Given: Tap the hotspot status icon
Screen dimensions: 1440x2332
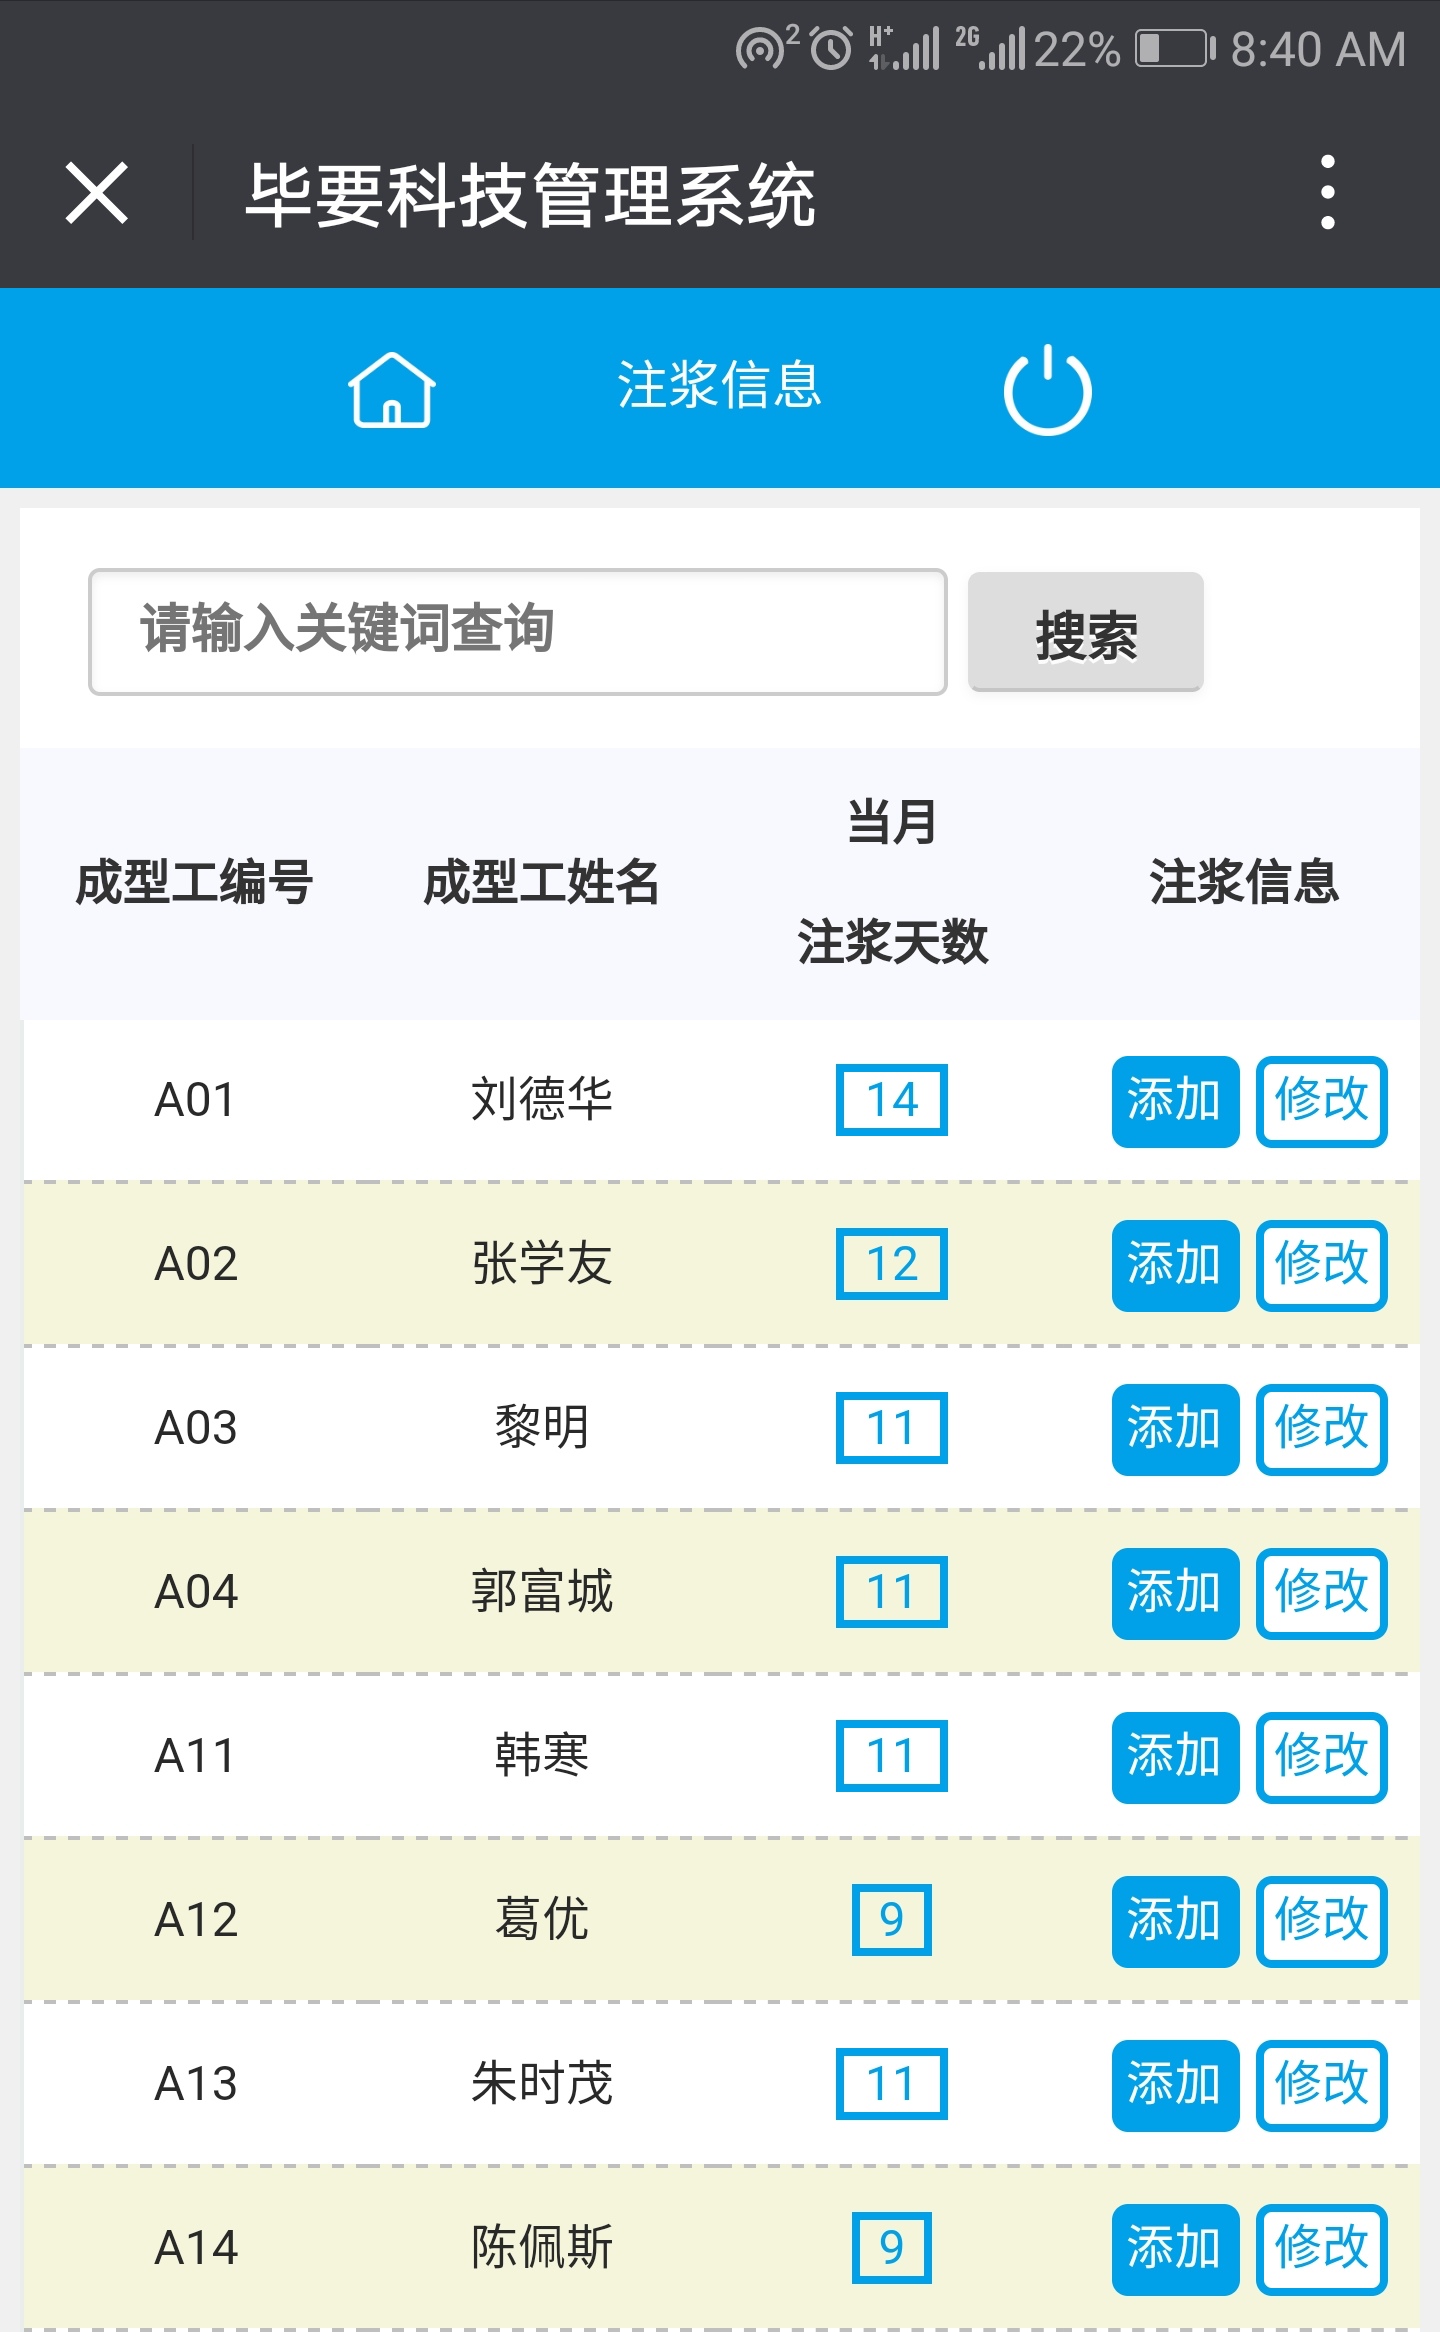Looking at the screenshot, I should 766,47.
